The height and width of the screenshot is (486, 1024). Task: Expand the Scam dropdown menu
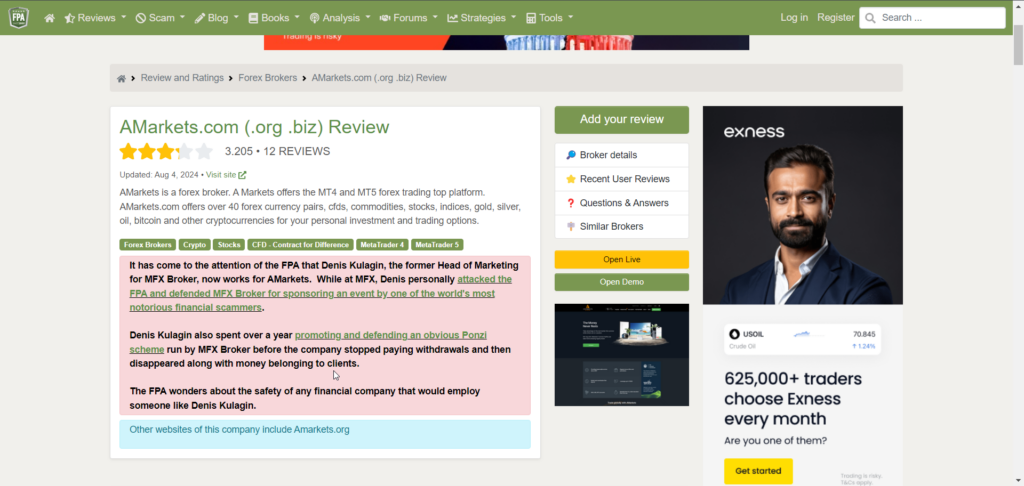coord(160,18)
